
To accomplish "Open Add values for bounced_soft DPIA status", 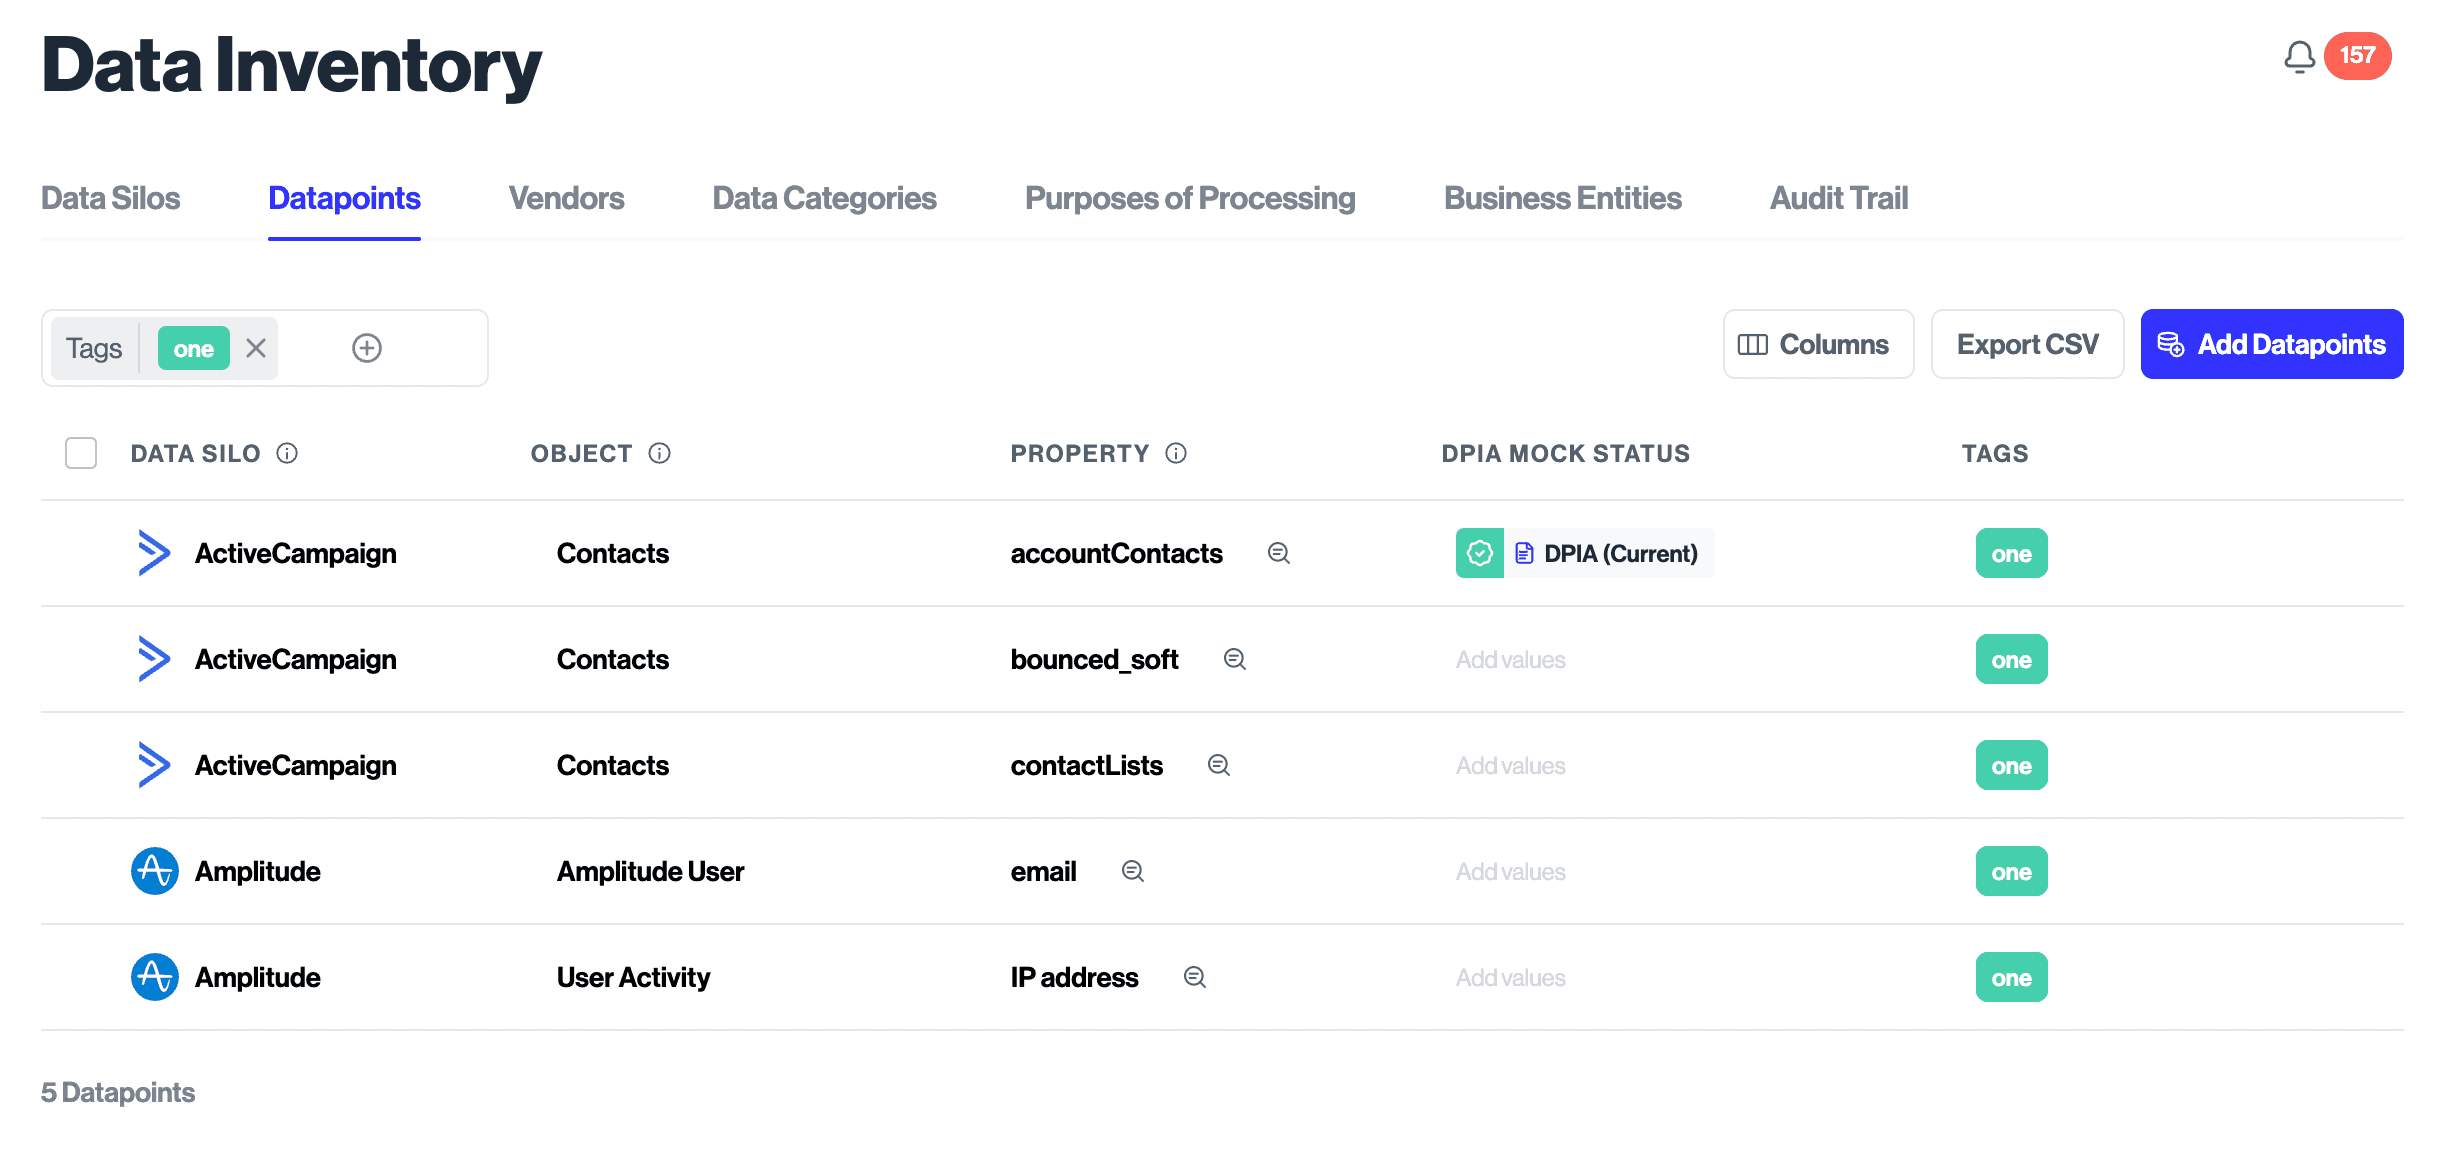I will tap(1510, 660).
